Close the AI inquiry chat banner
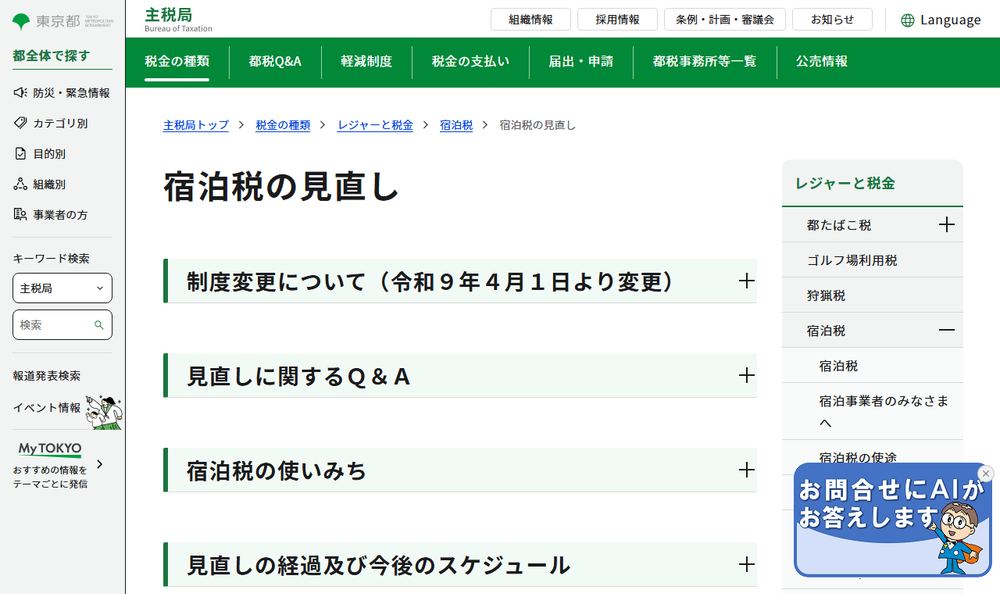Viewport: 1000px width, 594px height. [x=985, y=473]
